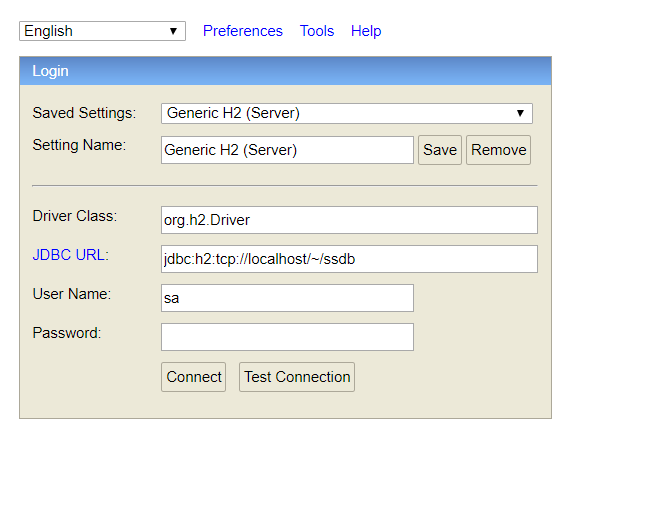Click the User Name label text
This screenshot has height=523, width=657.
[72, 293]
